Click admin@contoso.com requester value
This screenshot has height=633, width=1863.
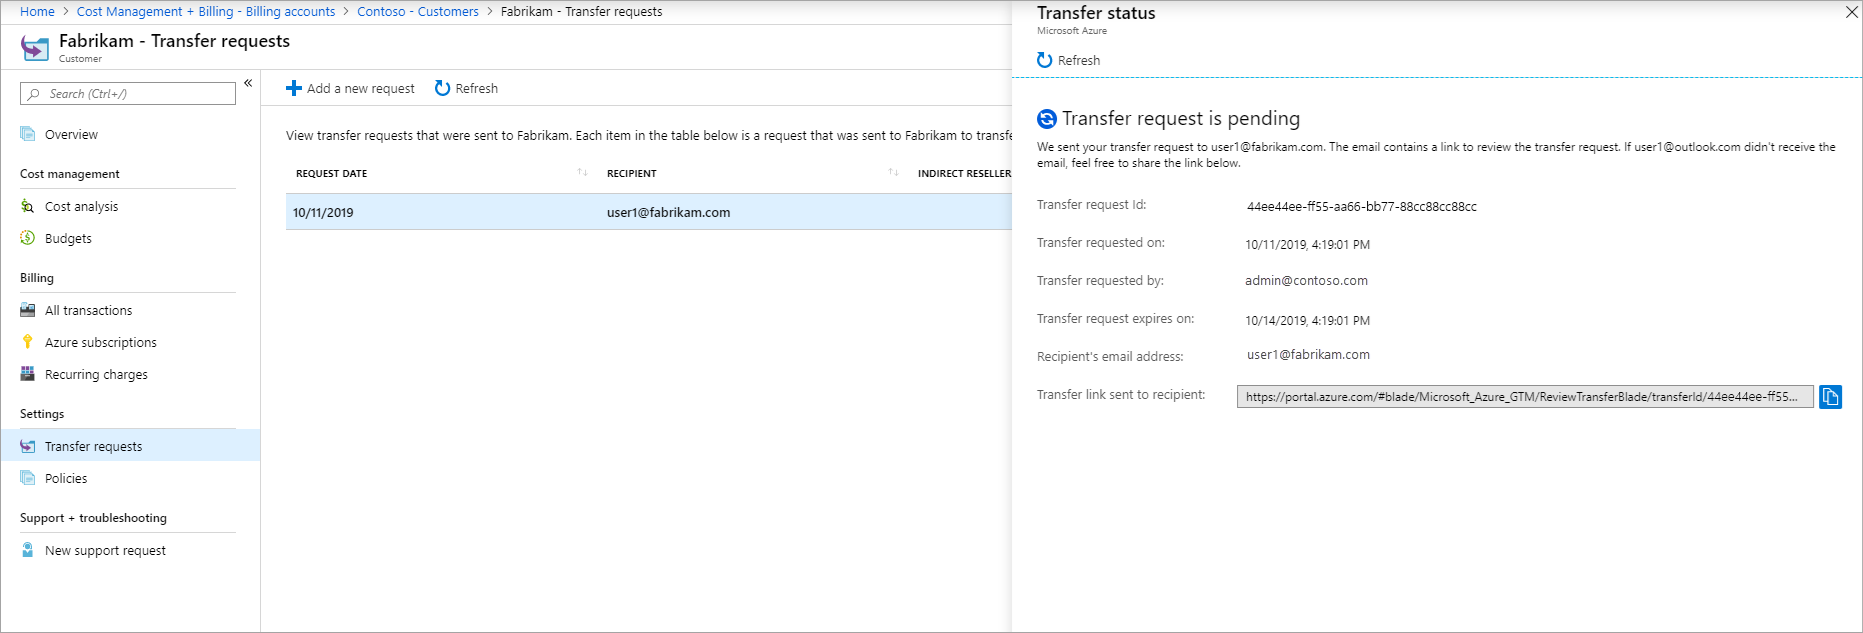(1306, 281)
